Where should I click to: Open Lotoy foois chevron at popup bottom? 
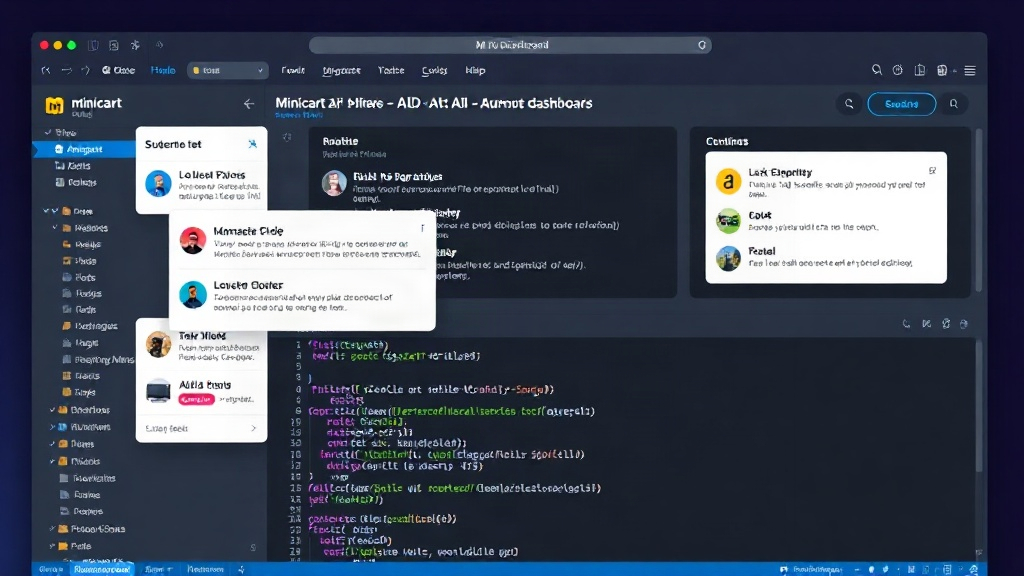click(253, 428)
